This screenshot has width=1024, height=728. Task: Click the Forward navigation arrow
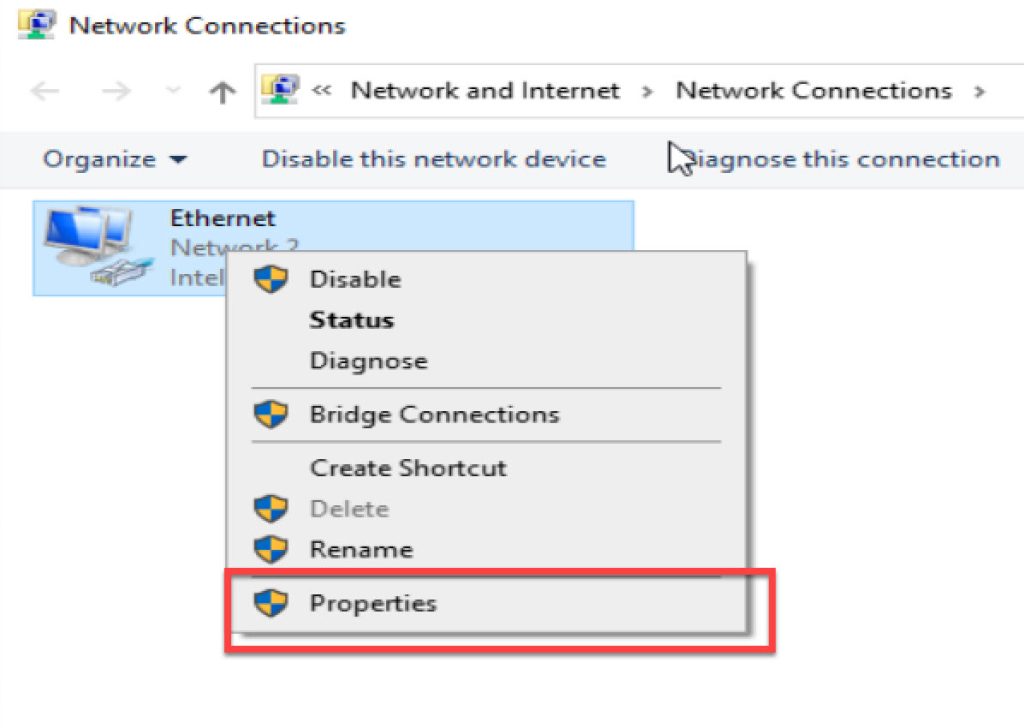(x=116, y=91)
